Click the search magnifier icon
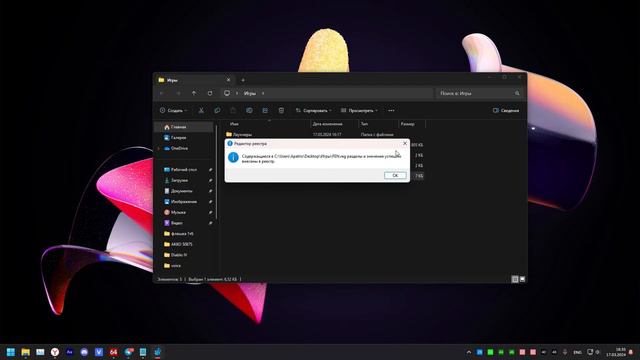This screenshot has width=640, height=360. 517,93
